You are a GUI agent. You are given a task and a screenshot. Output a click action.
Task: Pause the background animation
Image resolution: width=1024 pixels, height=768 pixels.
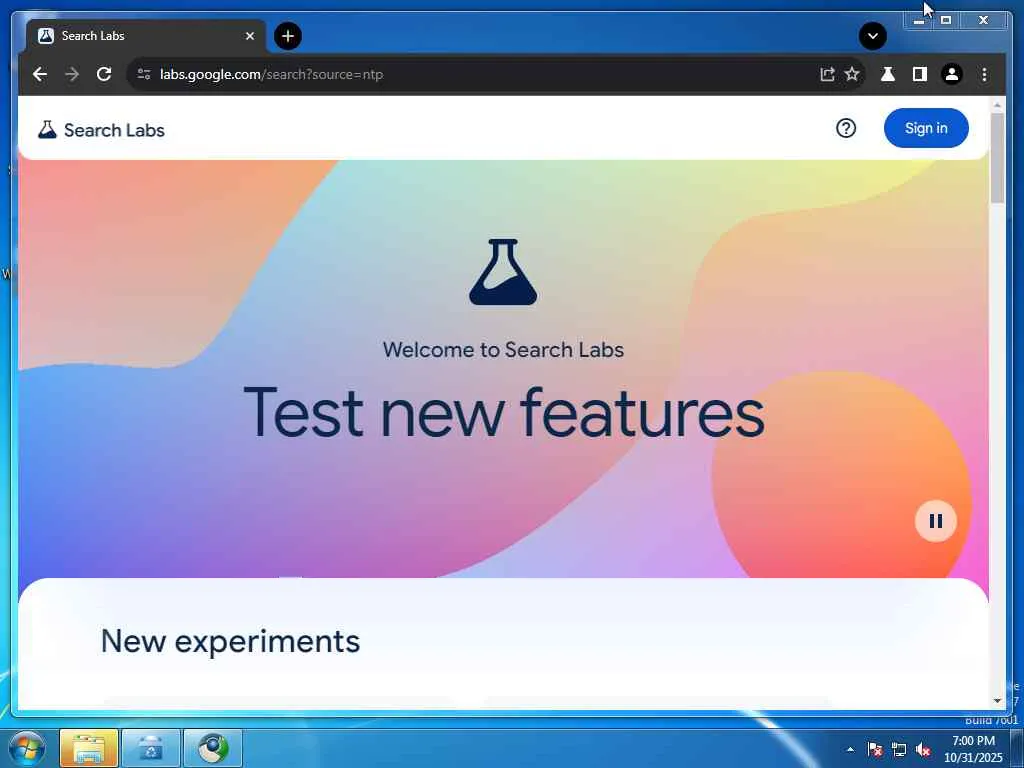click(x=936, y=521)
